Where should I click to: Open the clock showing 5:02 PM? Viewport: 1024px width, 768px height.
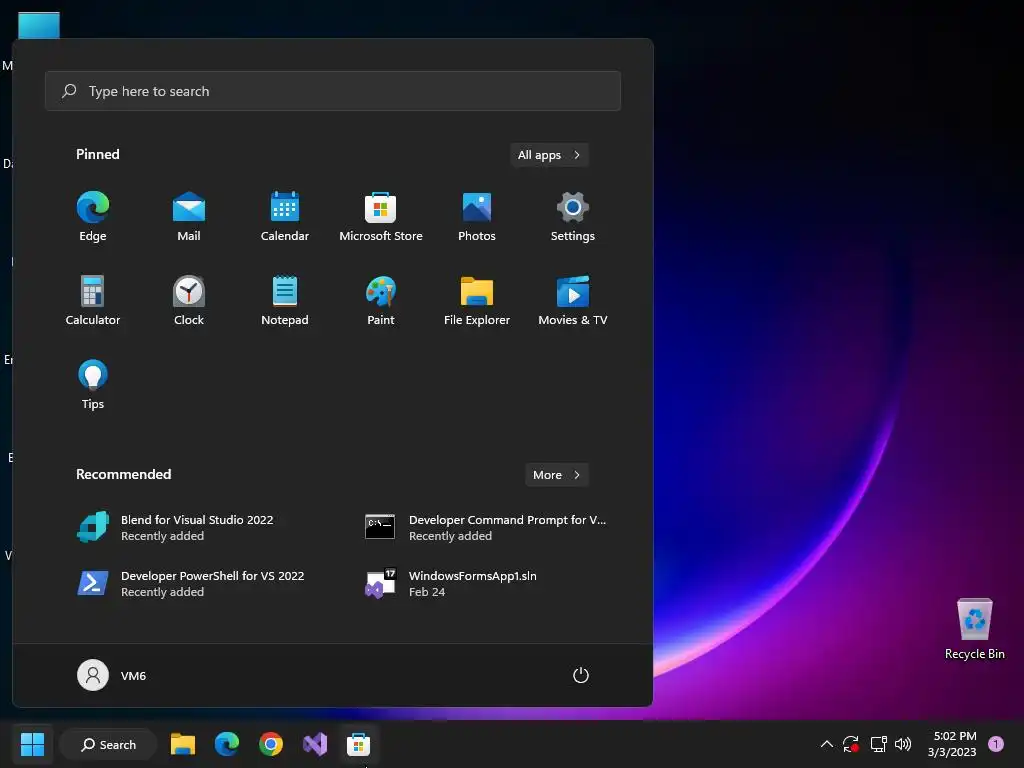952,744
